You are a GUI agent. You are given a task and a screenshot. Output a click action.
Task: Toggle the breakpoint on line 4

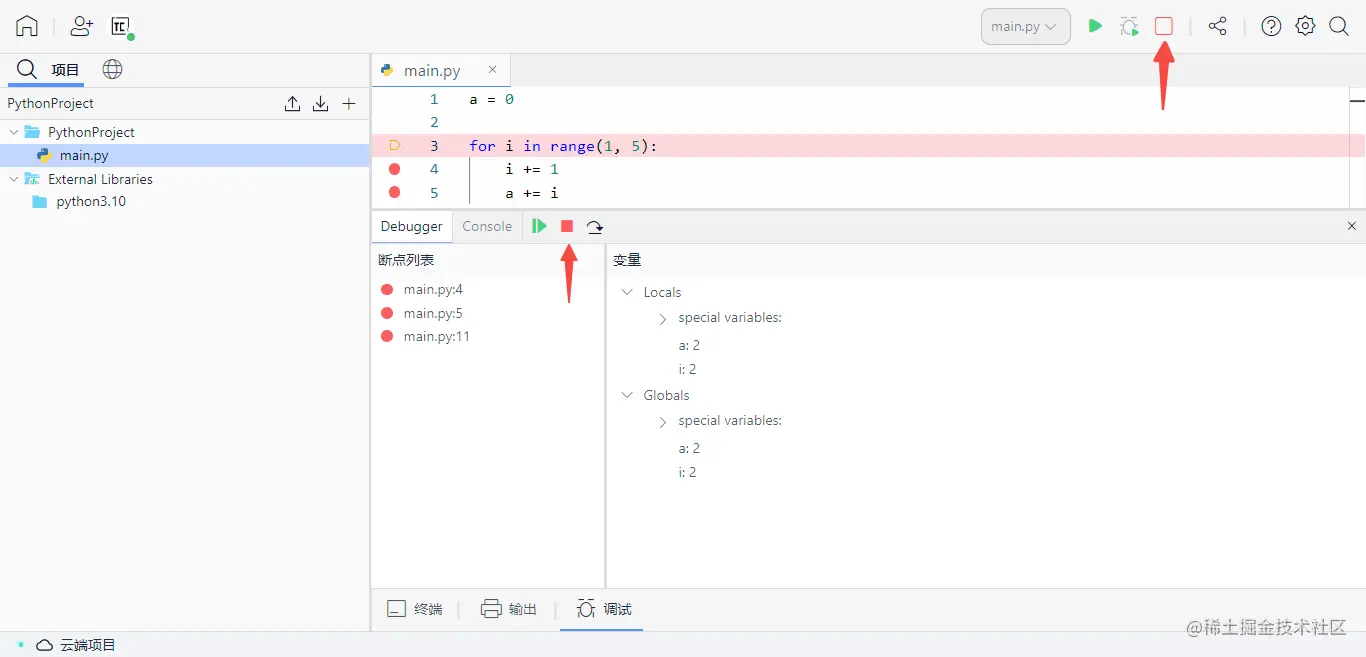(394, 169)
